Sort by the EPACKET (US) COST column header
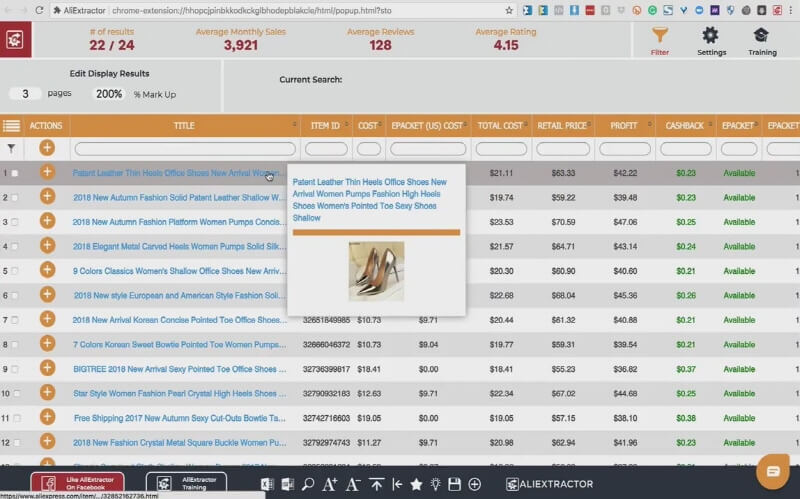Screen dimensions: 800x499 point(427,126)
